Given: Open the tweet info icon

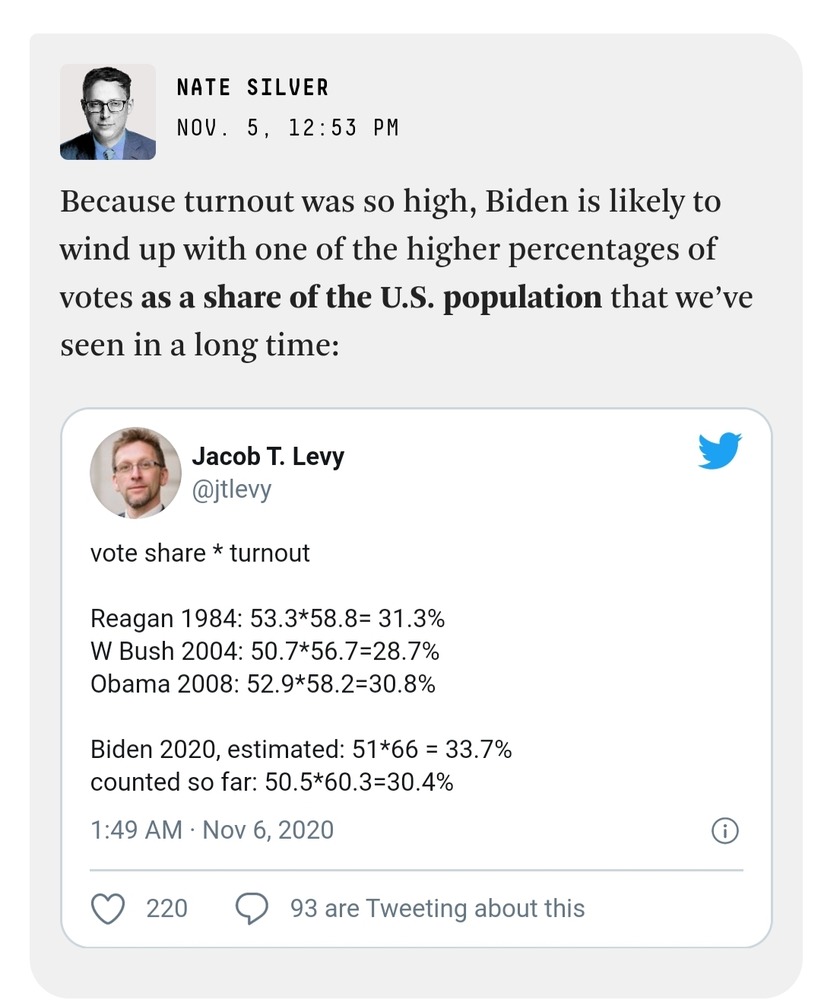Looking at the screenshot, I should (724, 830).
